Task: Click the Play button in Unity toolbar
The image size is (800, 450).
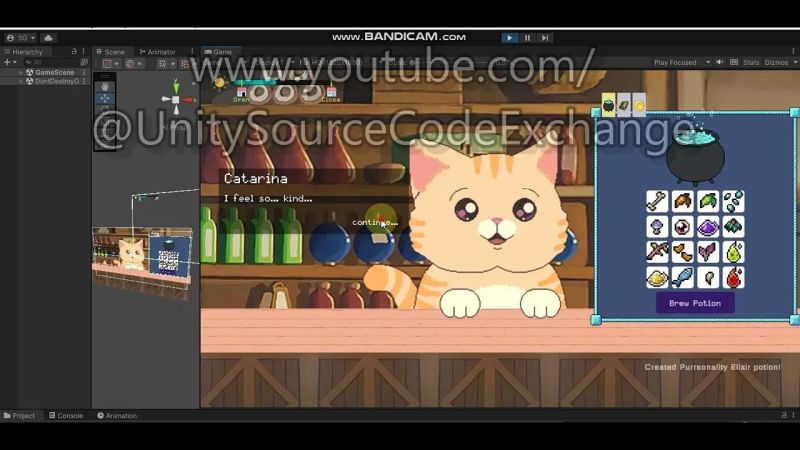Action: (x=509, y=38)
